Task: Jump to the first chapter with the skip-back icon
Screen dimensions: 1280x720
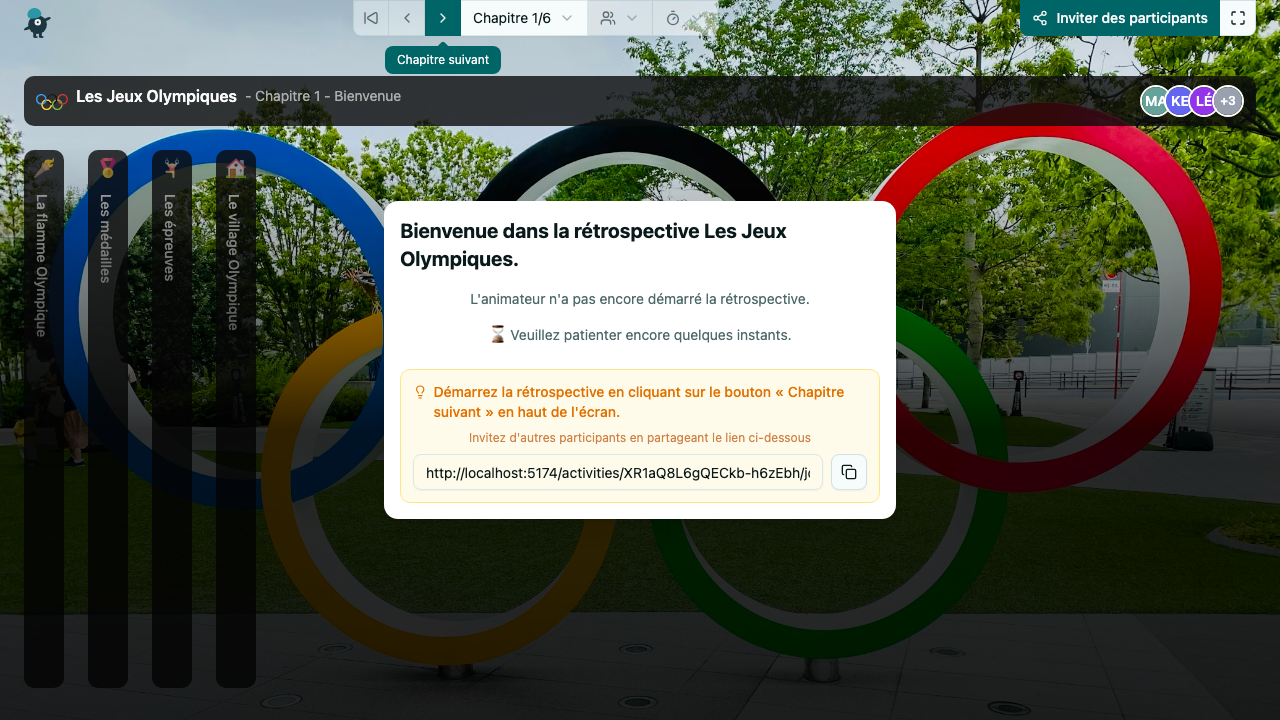Action: coord(370,17)
